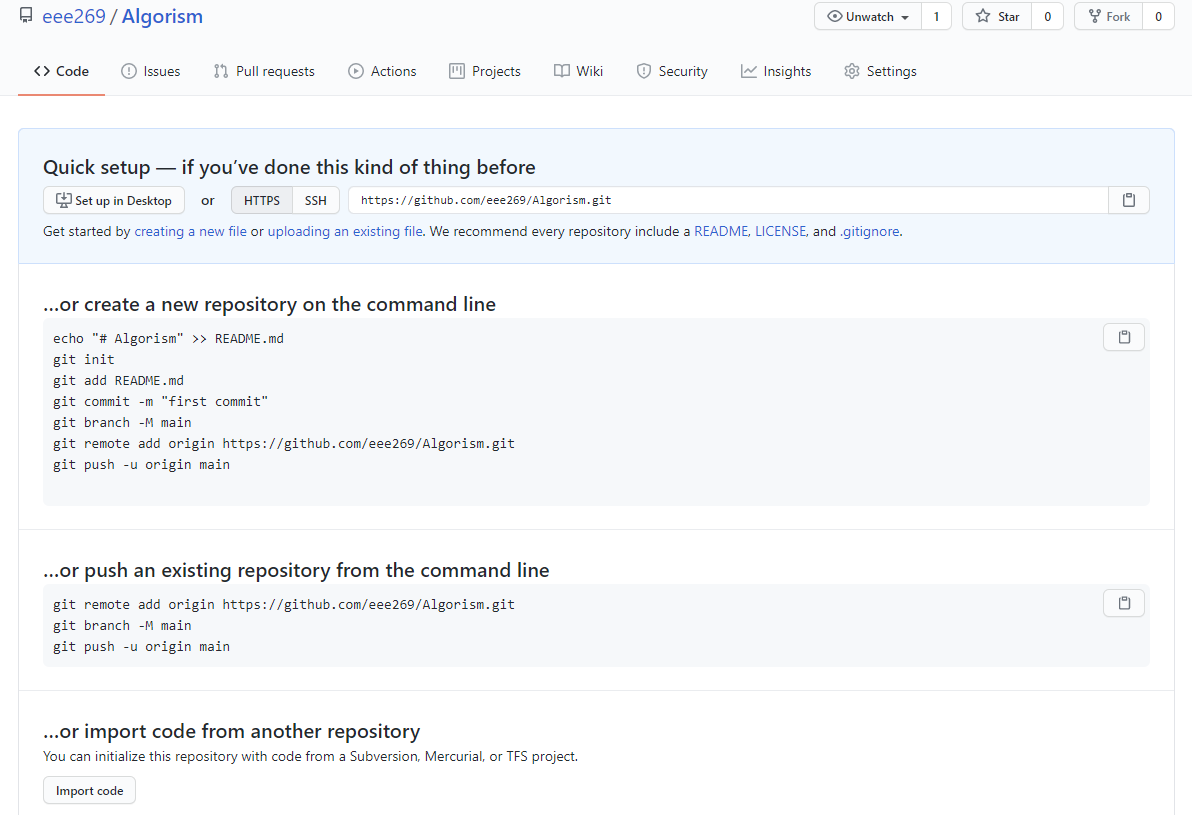Open the Security tab
Viewport: 1192px width, 815px height.
pos(672,71)
